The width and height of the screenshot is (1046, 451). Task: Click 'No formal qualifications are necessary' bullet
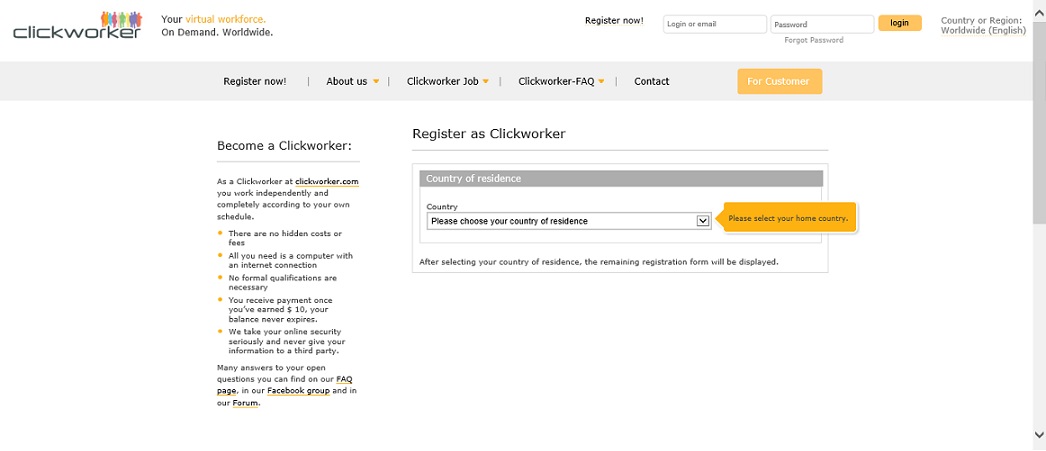coord(282,282)
